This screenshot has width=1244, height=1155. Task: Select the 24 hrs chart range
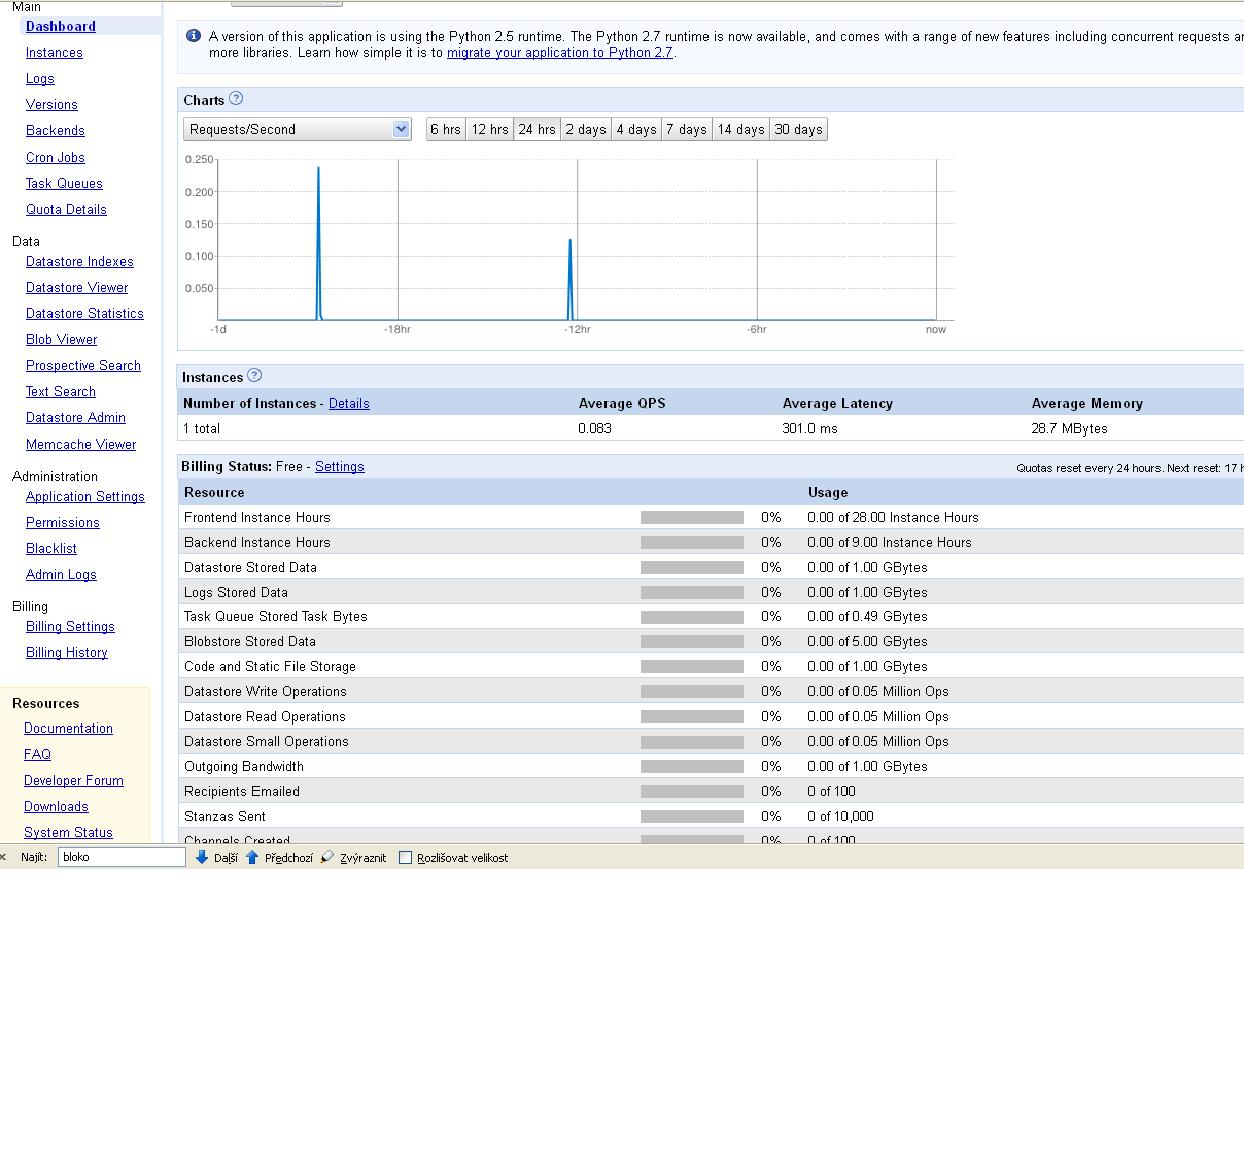pyautogui.click(x=537, y=129)
